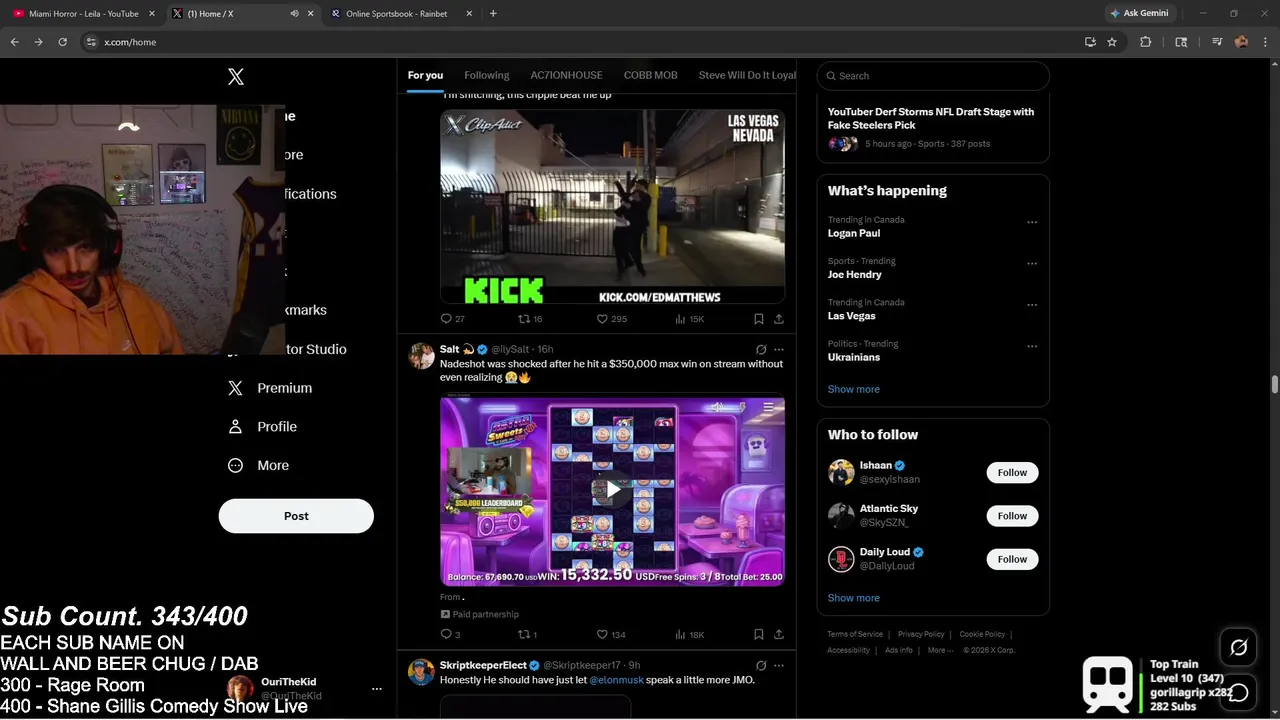Open the floating messages chat button
This screenshot has width=1280, height=720.
pos(1238,692)
